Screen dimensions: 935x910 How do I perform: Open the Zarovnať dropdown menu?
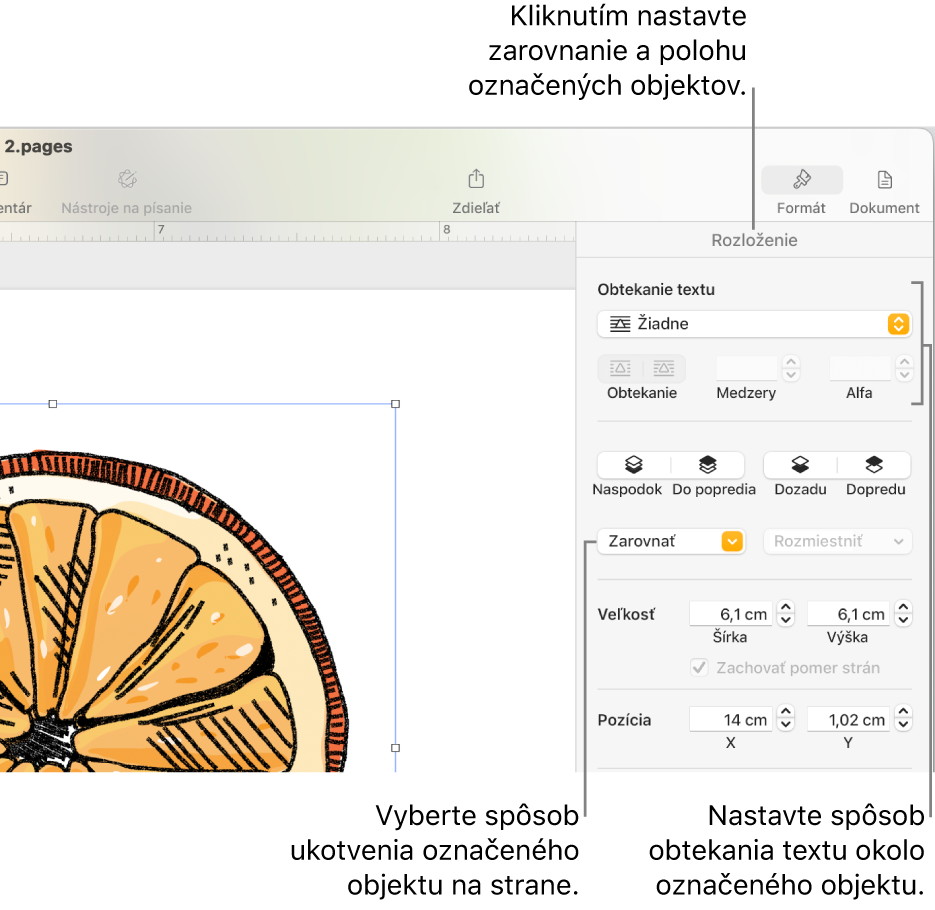click(x=671, y=541)
